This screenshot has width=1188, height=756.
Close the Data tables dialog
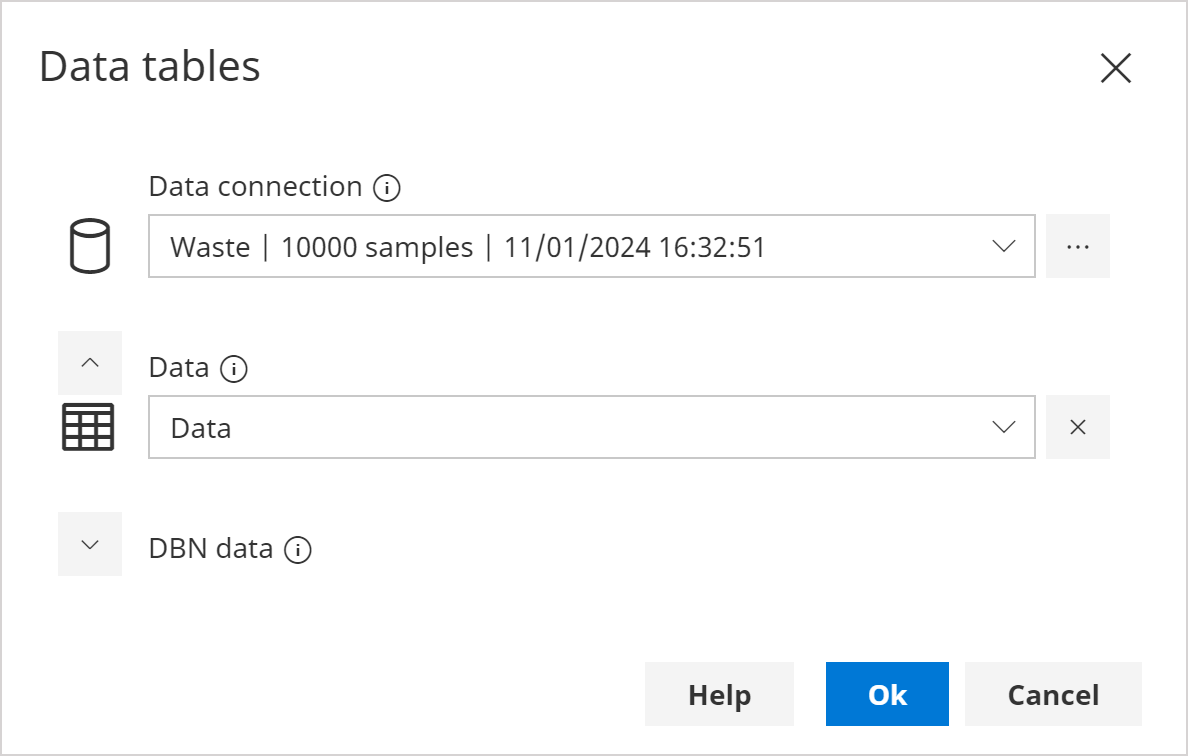pos(1115,68)
